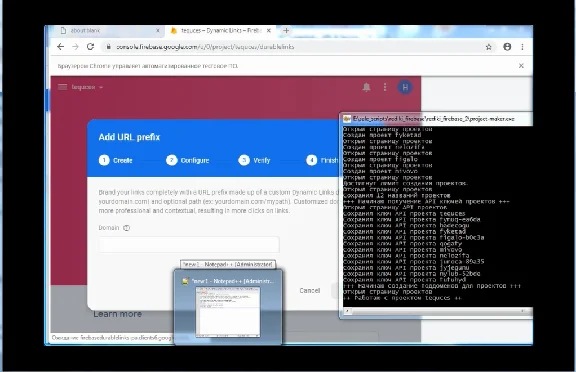
Task: Go forward in Chrome browser
Action: 76,47
